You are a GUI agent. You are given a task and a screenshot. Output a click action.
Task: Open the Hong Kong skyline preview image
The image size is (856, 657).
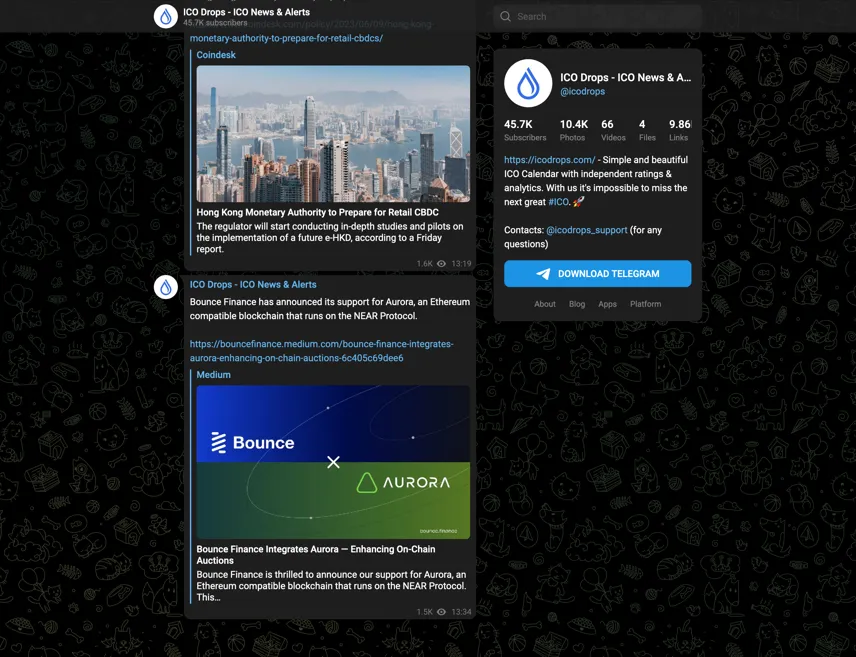[333, 134]
